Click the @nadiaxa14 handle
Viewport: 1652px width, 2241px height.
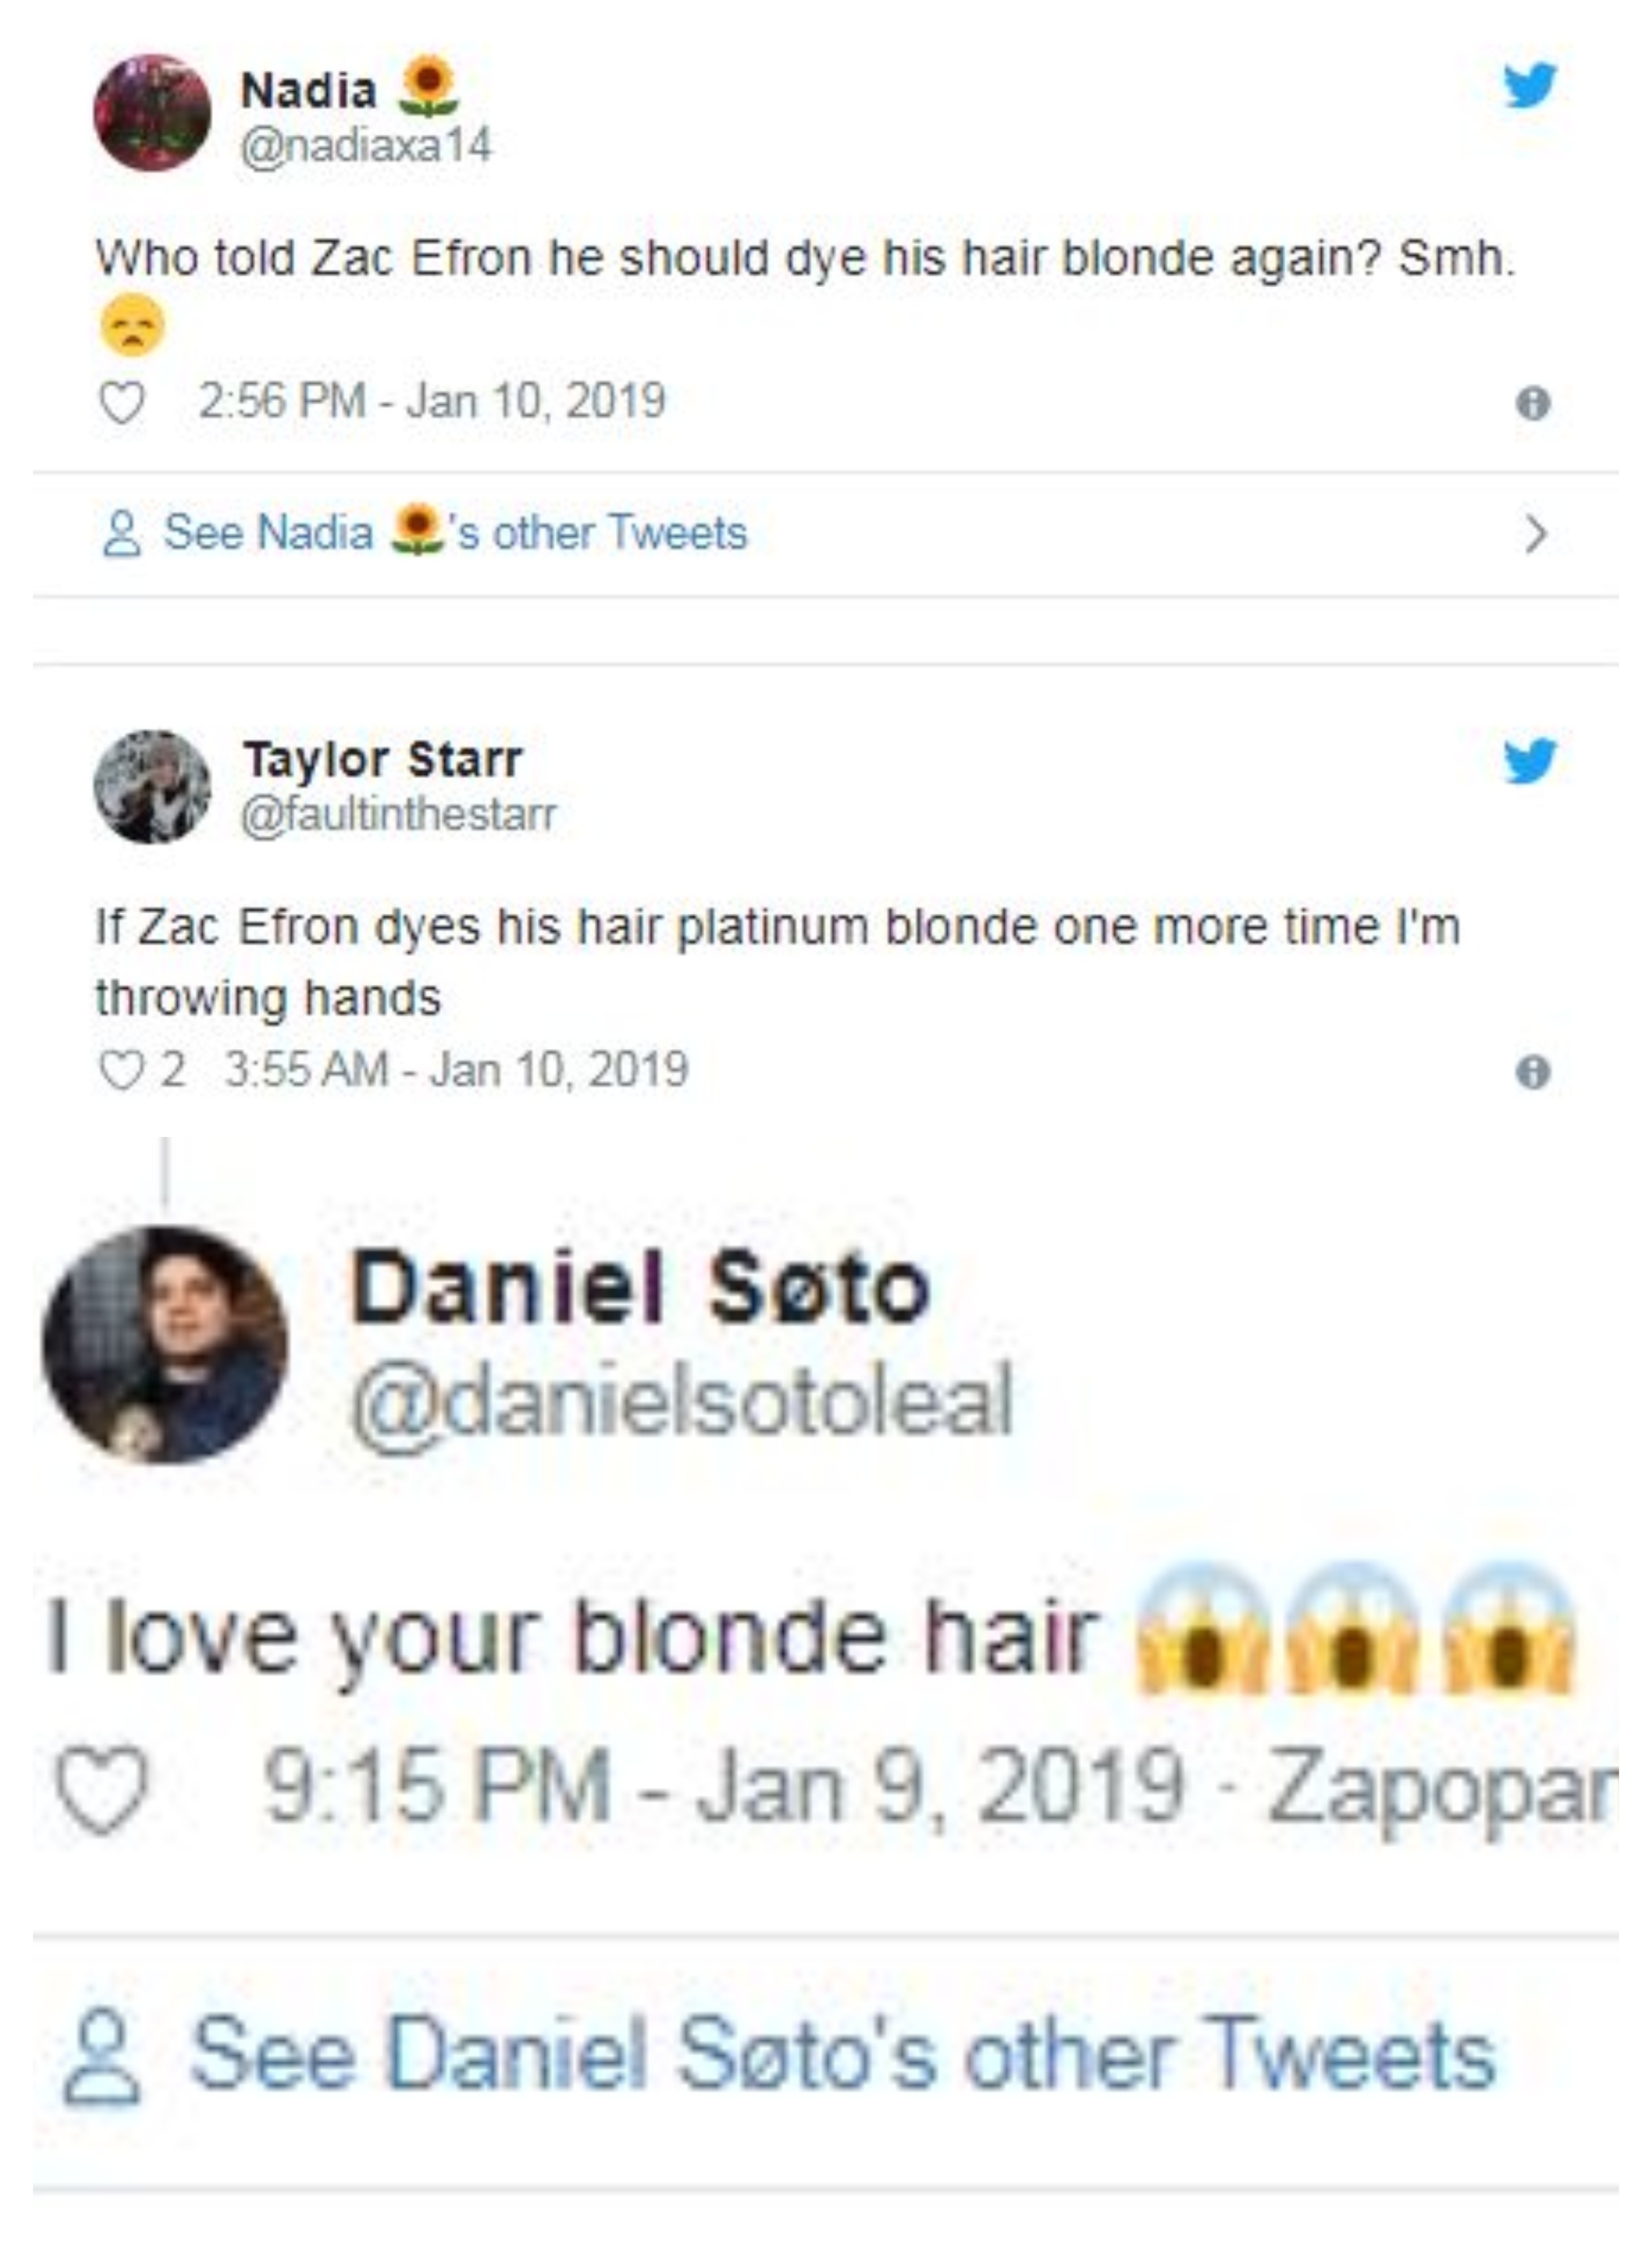366,147
